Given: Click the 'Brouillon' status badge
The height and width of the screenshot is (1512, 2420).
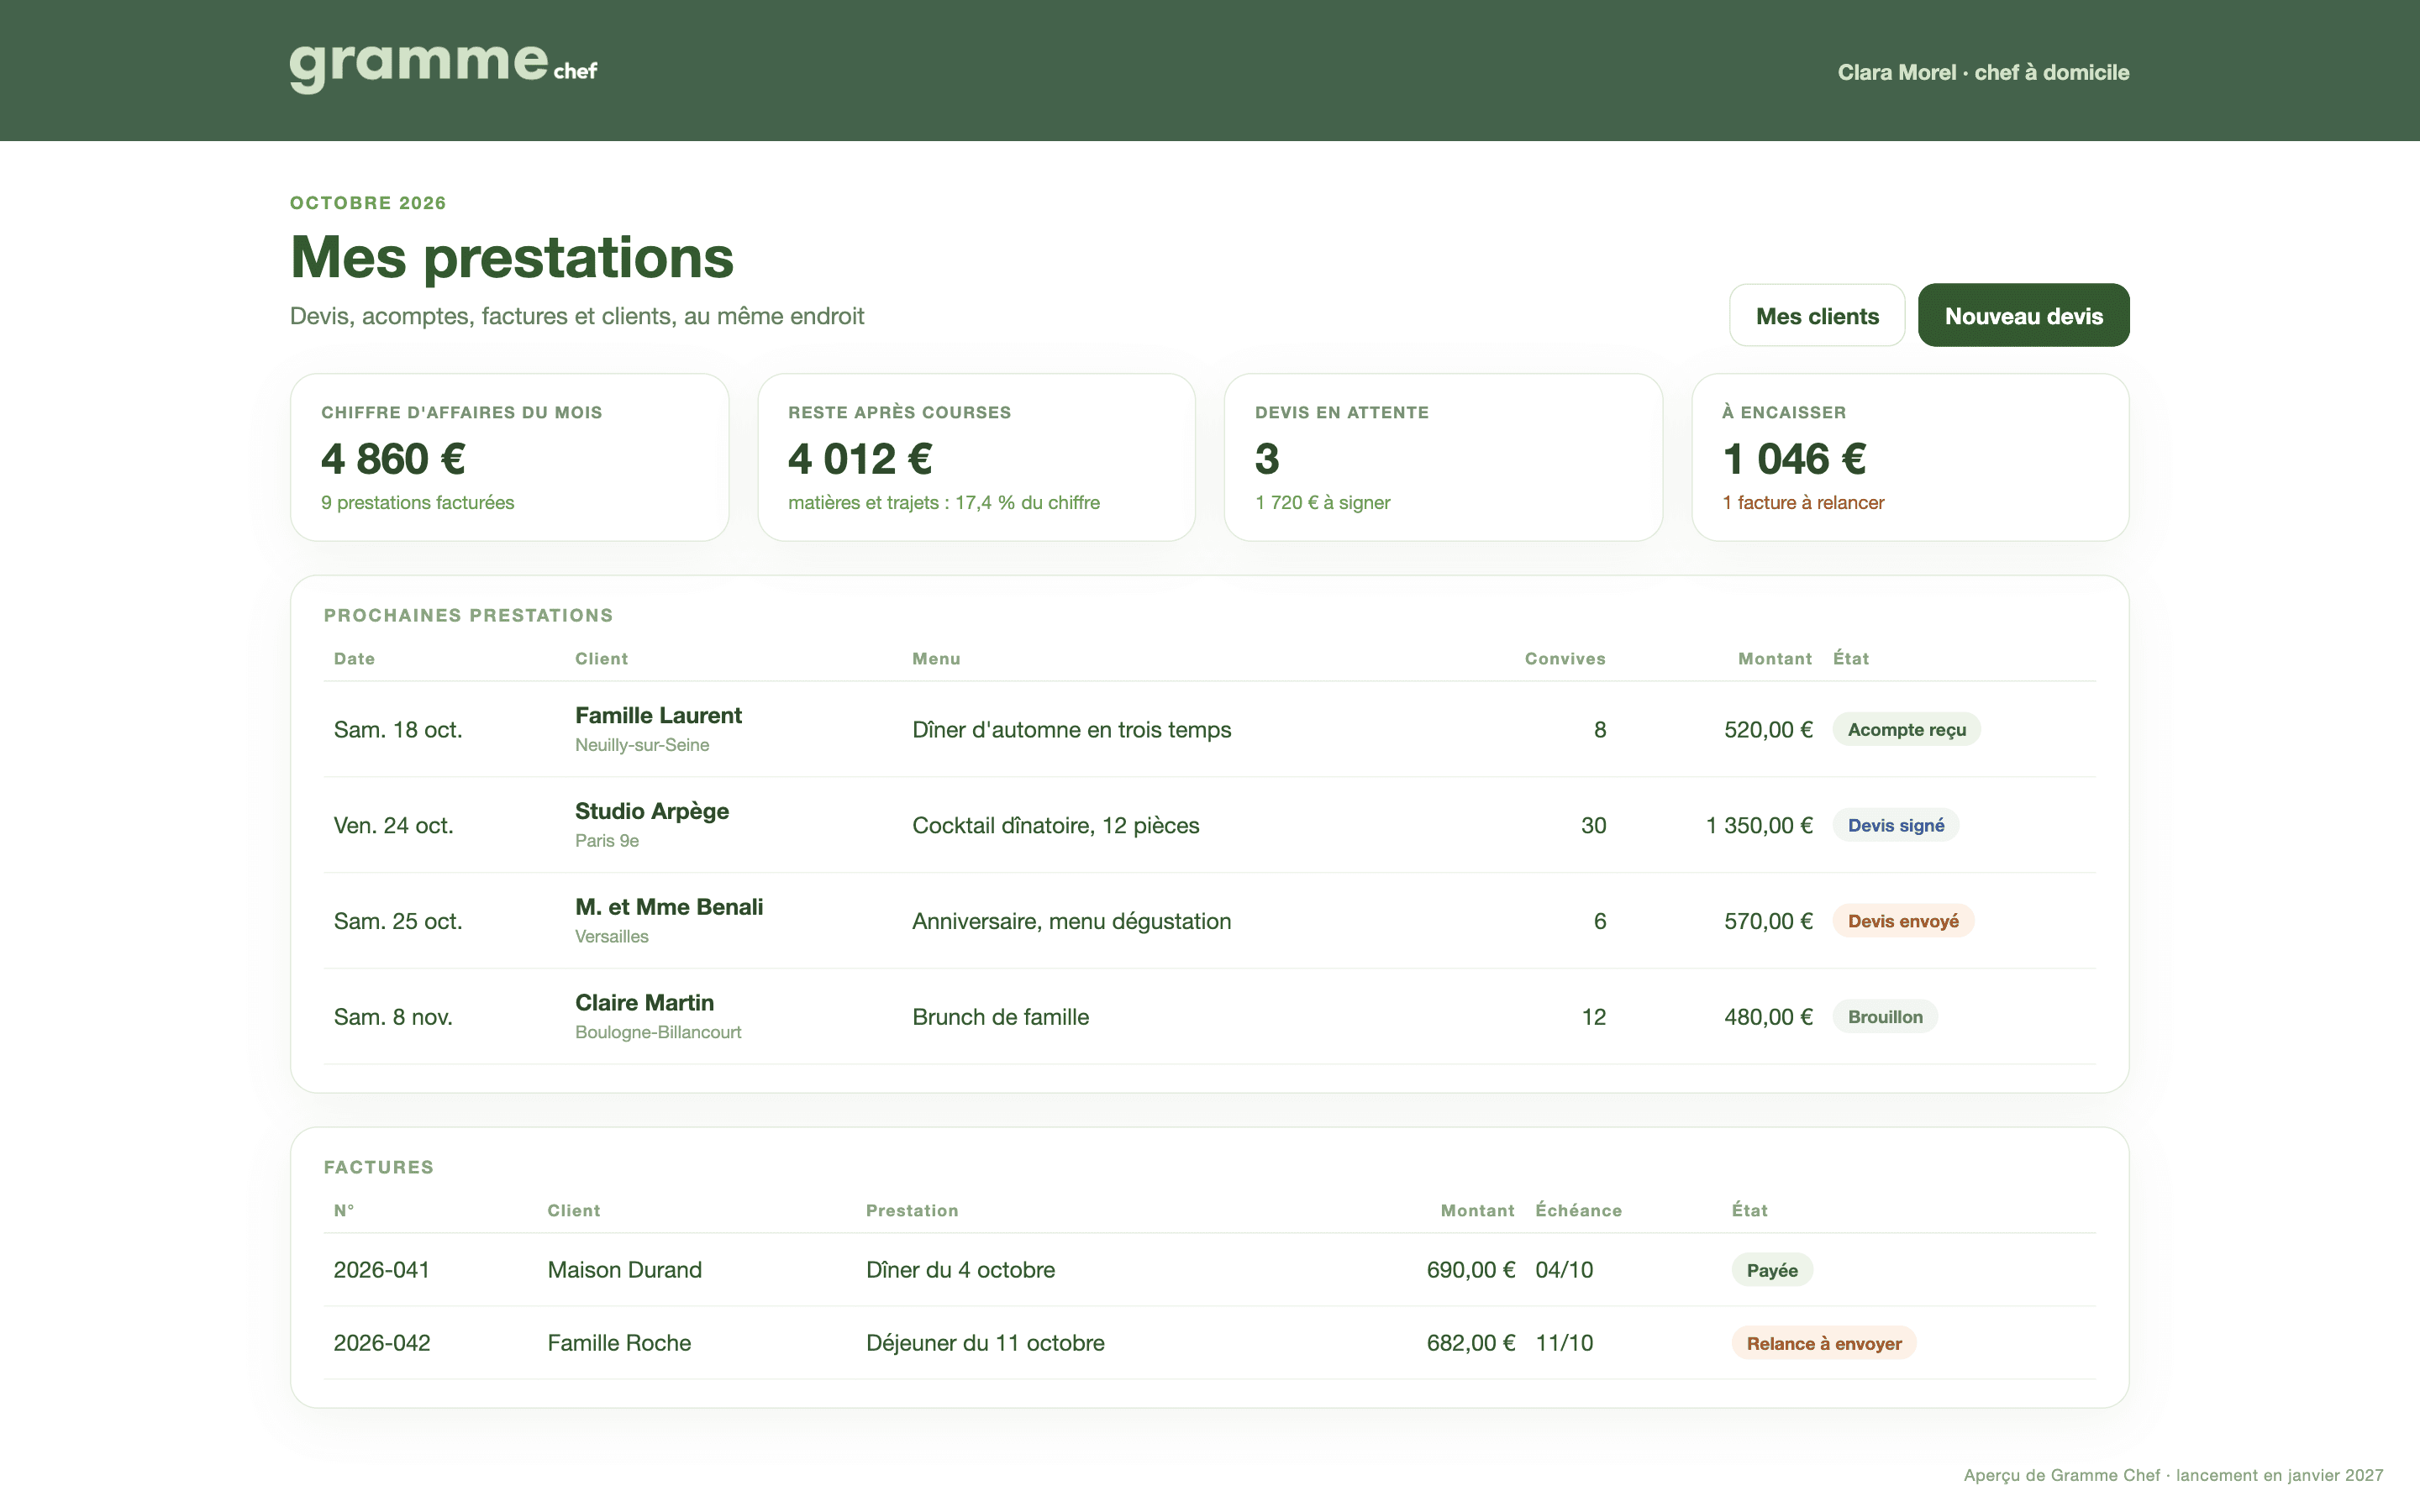Looking at the screenshot, I should click(x=1884, y=1017).
